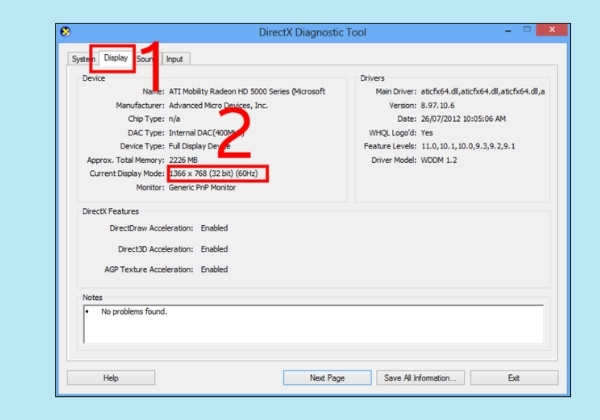Click DirectDraw Acceleration 'Enabled' value
This screenshot has height=420, width=600.
point(214,228)
